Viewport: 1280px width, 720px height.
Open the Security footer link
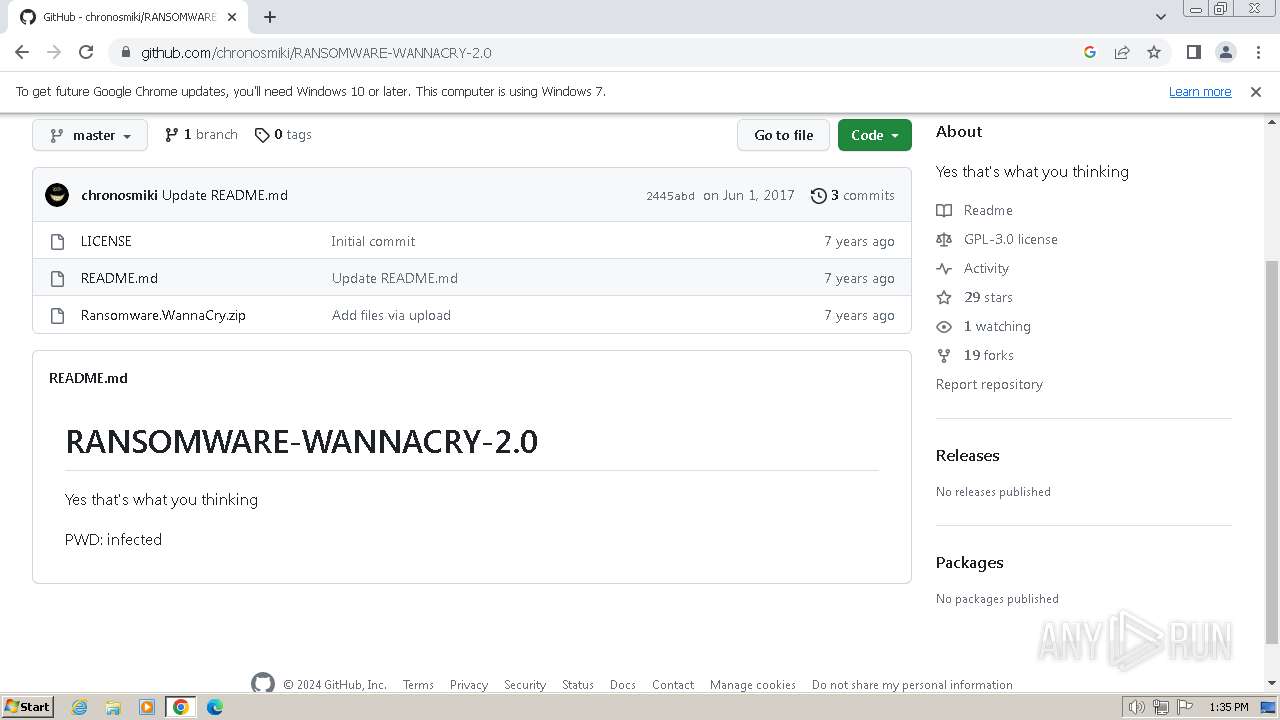(525, 685)
